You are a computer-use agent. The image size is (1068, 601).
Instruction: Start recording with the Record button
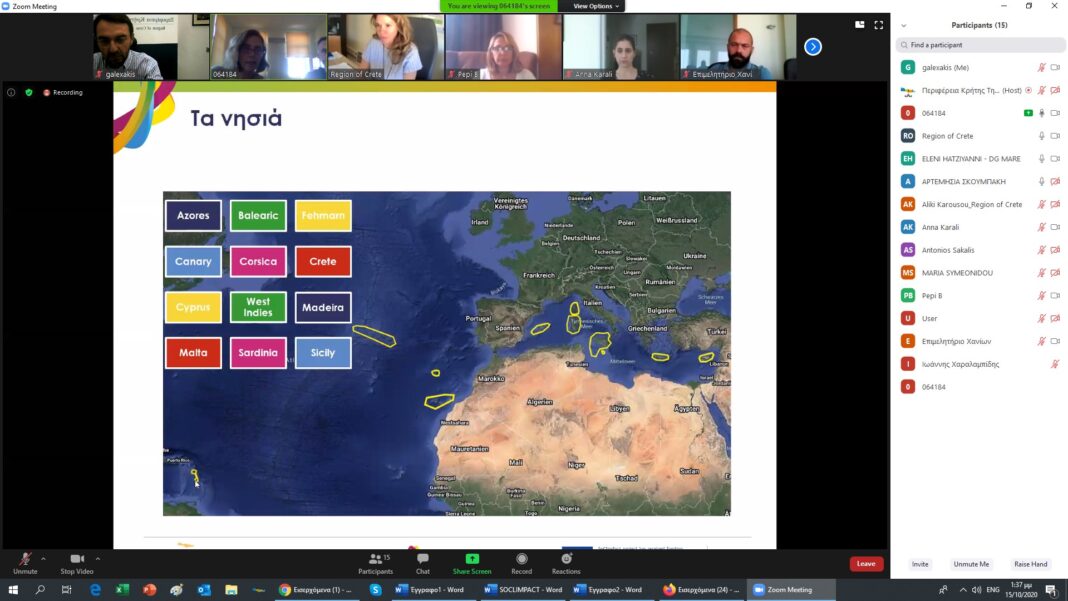(x=521, y=562)
